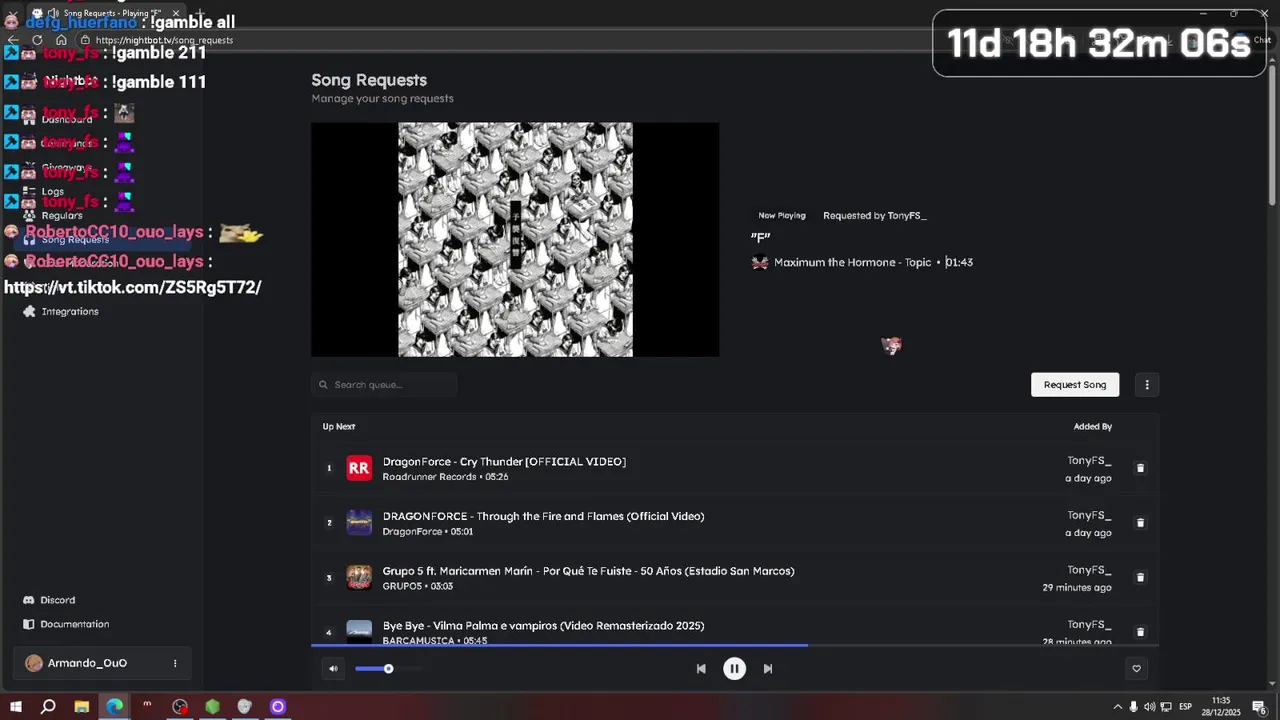Switch to Song Requests browser tab
The height and width of the screenshot is (720, 1280).
tap(107, 13)
